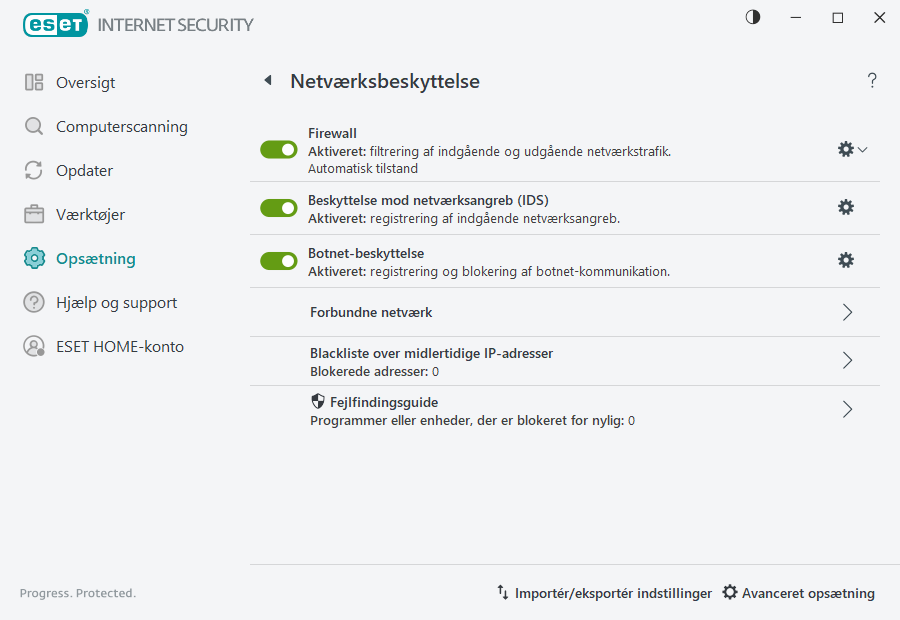Open settings gear for Beskyttelse mod netværksangreb
Image resolution: width=900 pixels, height=620 pixels.
(846, 207)
